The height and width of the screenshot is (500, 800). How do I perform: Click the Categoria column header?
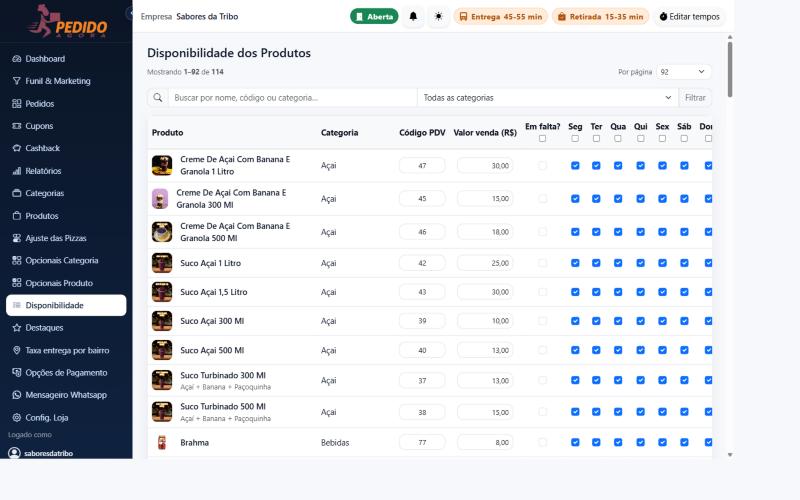tap(339, 133)
